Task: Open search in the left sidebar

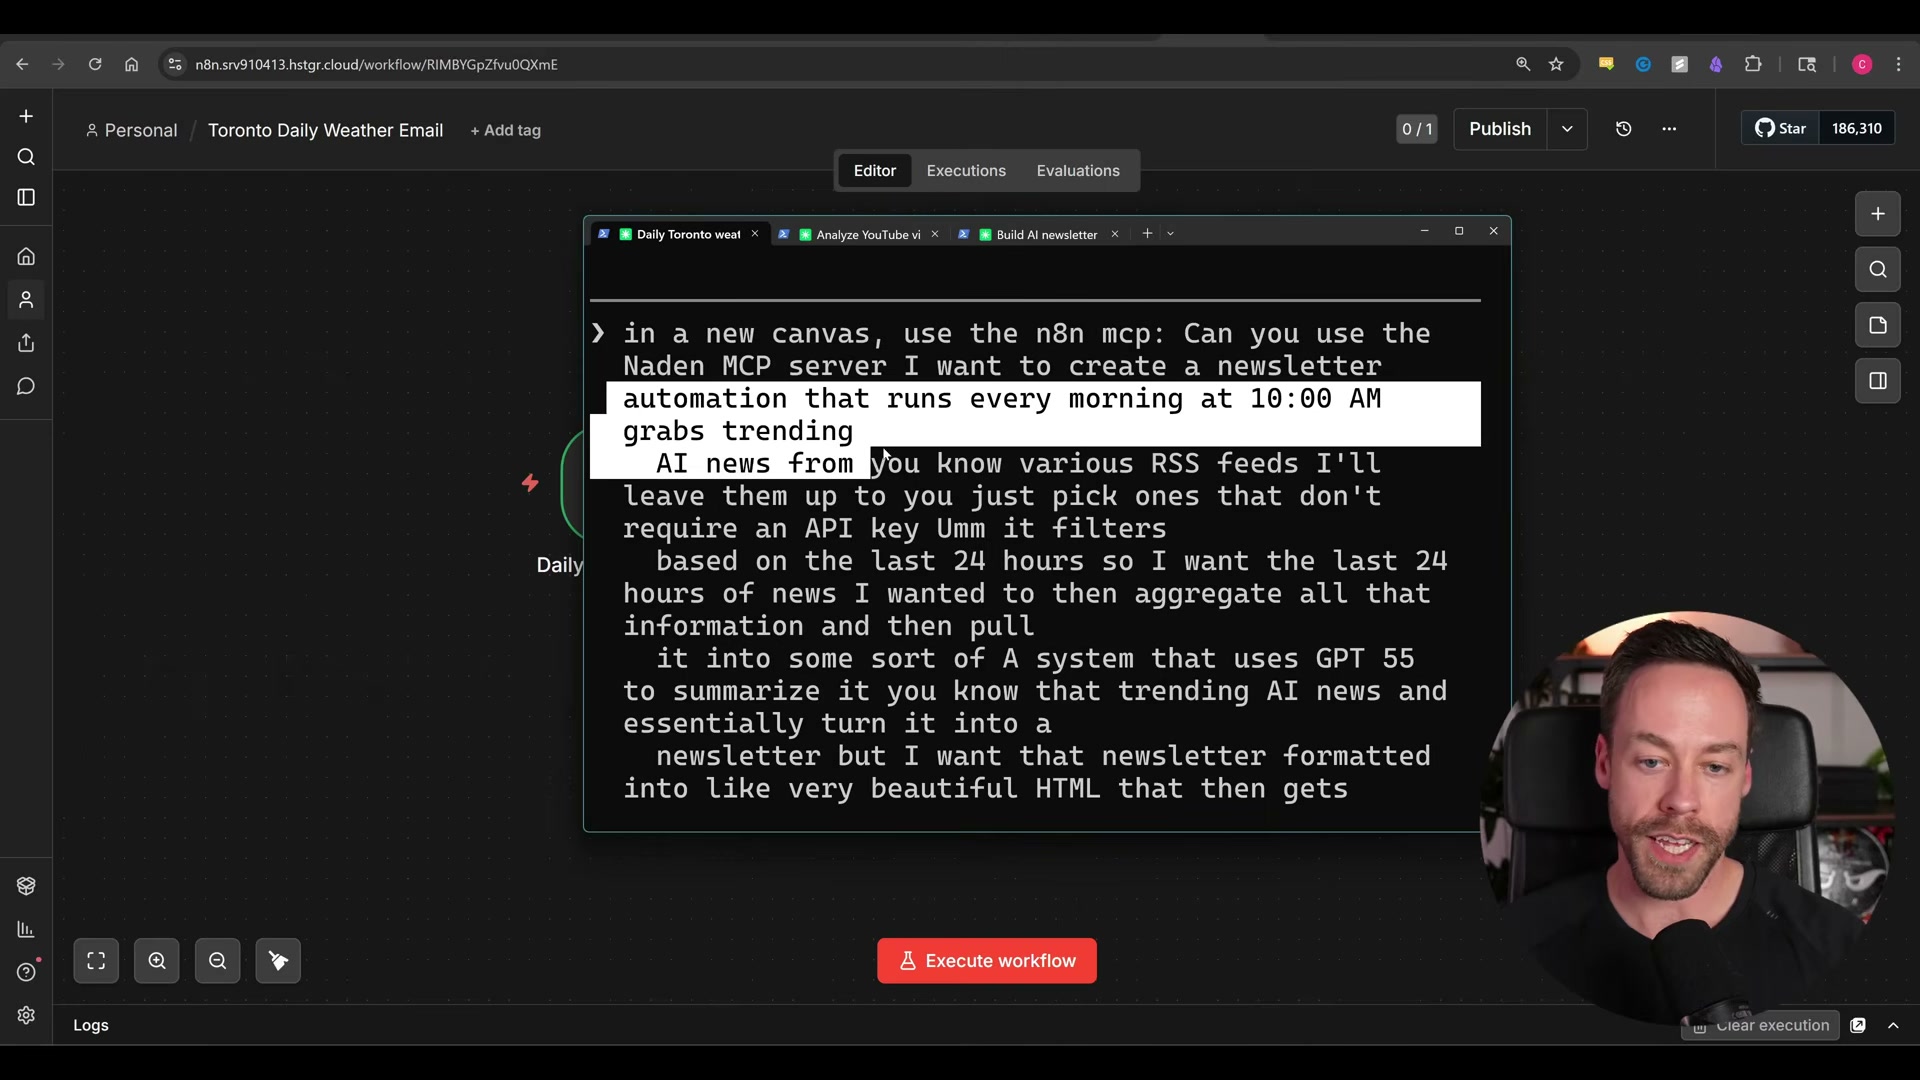Action: 26,157
